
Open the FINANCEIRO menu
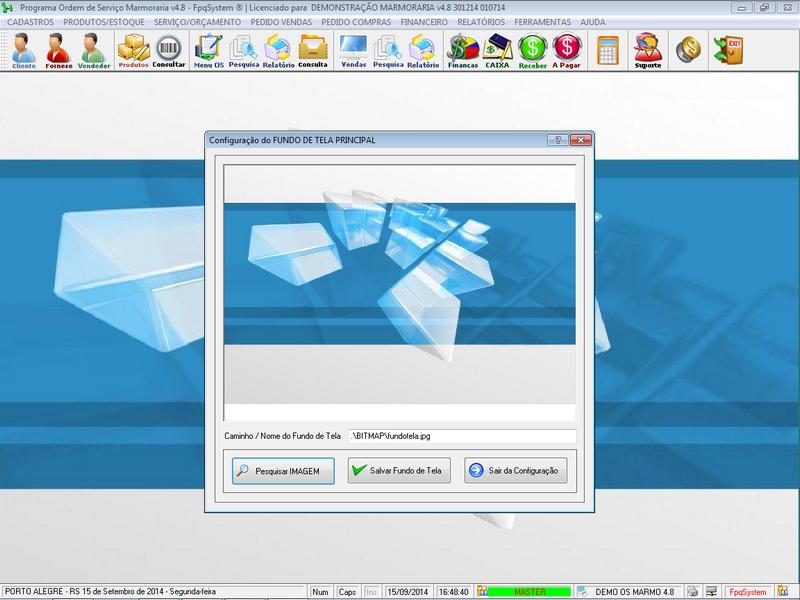[x=424, y=22]
